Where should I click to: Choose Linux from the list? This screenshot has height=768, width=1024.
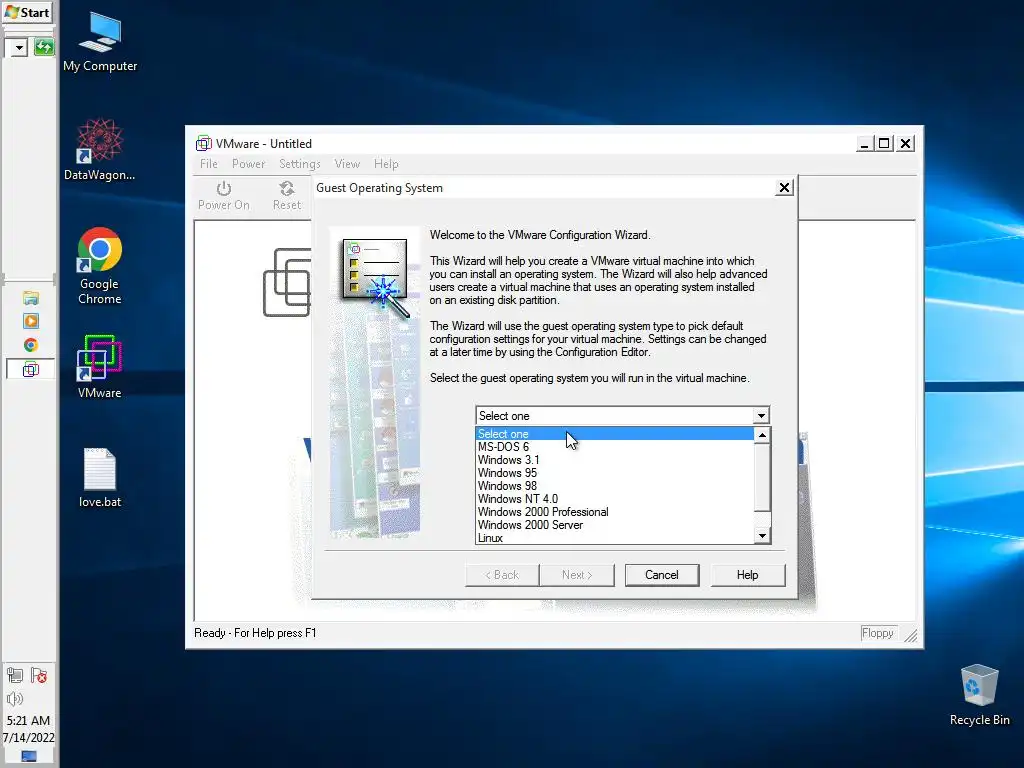615,537
